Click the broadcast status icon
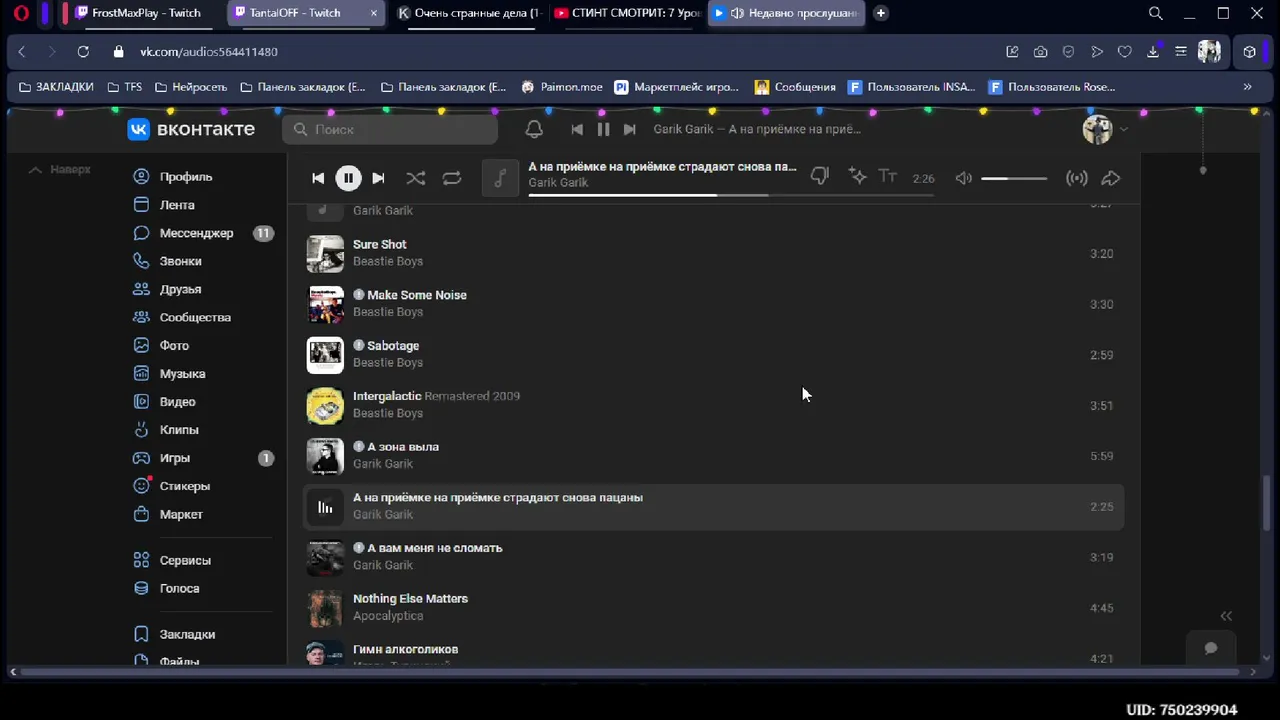The width and height of the screenshot is (1280, 720). [x=1077, y=178]
